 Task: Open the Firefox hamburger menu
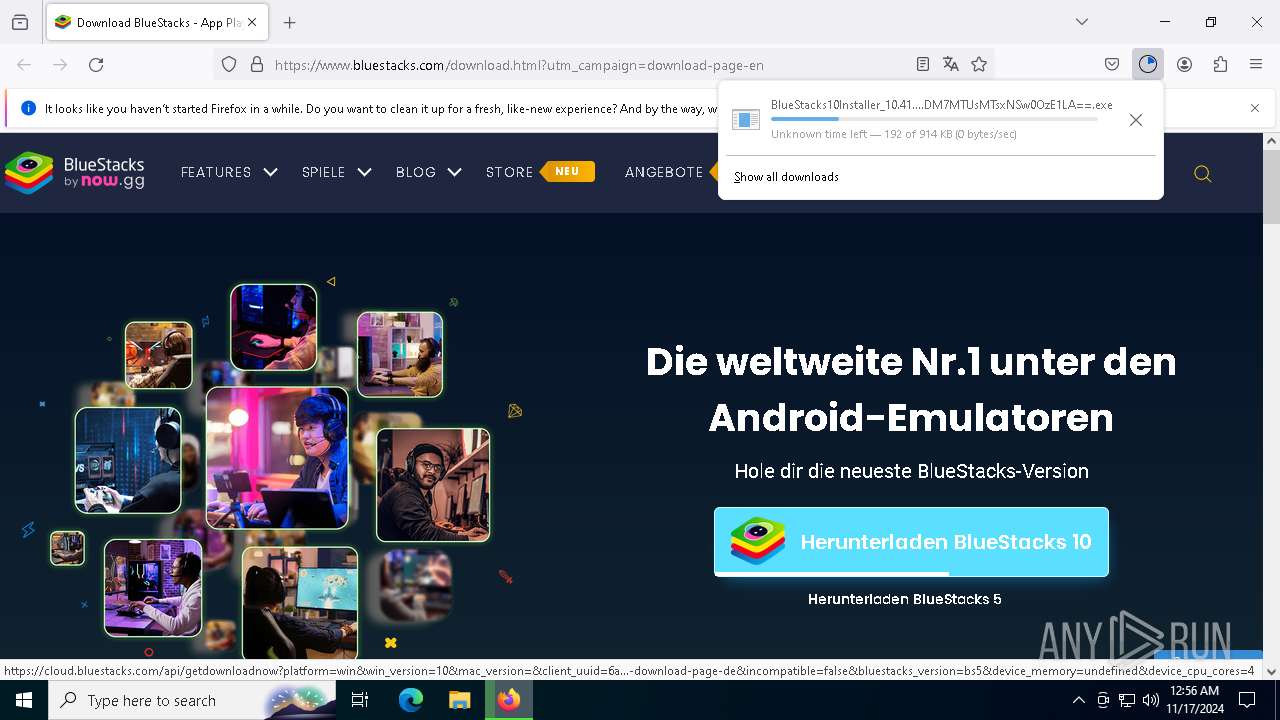tap(1256, 65)
